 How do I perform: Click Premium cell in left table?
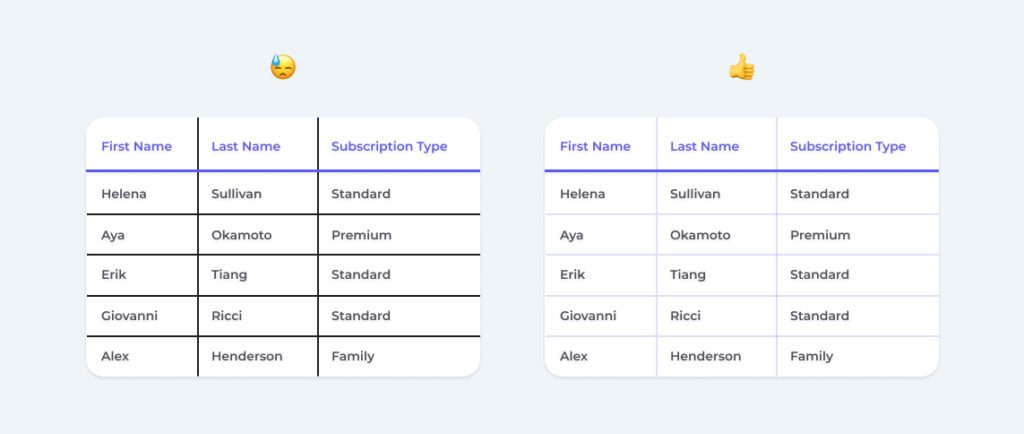pyautogui.click(x=361, y=235)
